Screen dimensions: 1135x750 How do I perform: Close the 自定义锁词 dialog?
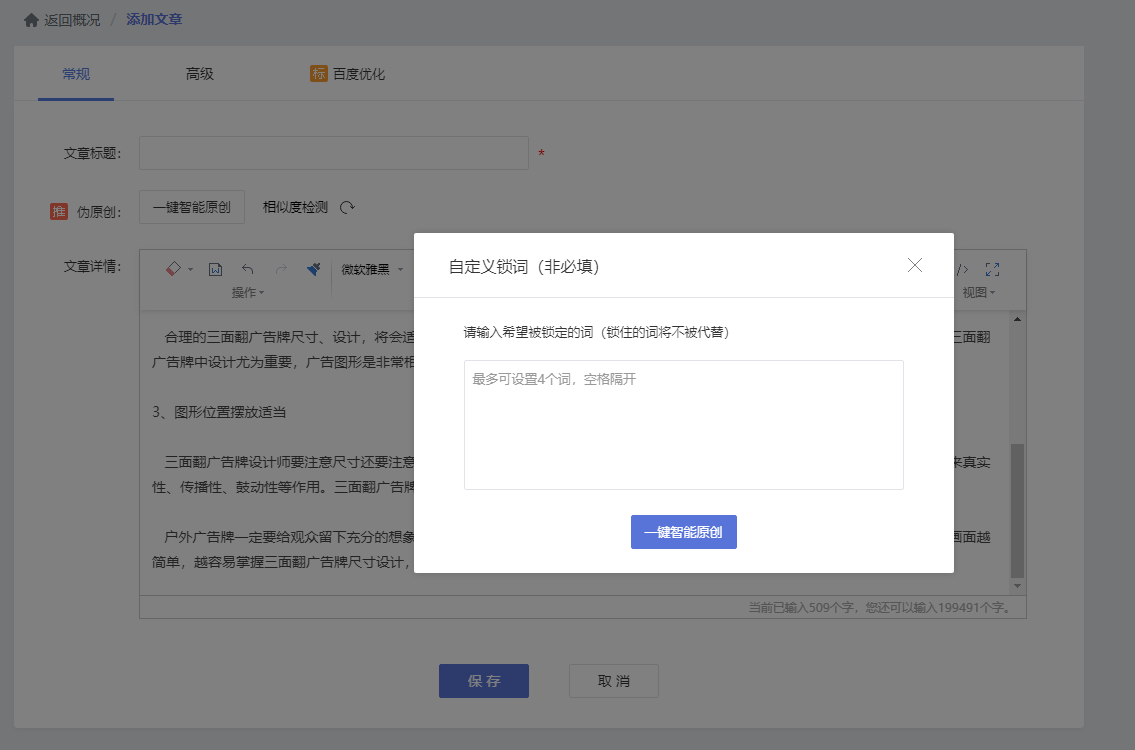tap(915, 265)
